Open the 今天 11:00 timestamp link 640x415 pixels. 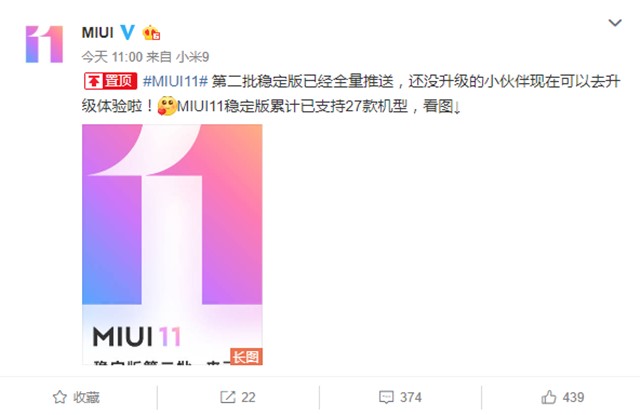pos(112,57)
